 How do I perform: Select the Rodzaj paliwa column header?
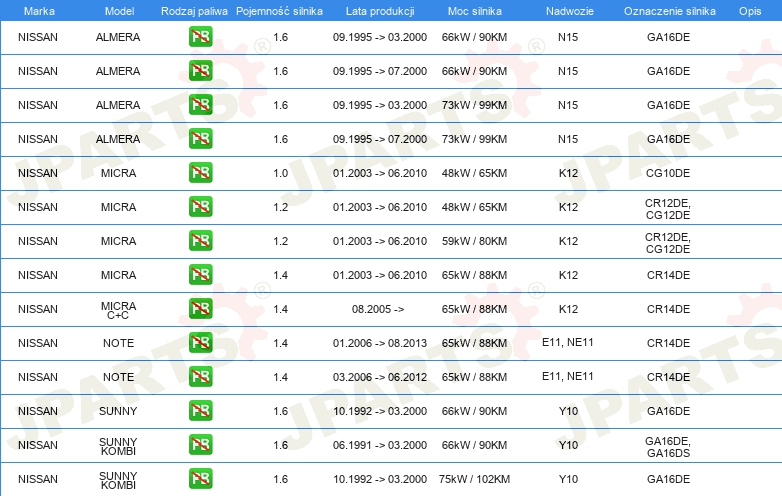194,10
